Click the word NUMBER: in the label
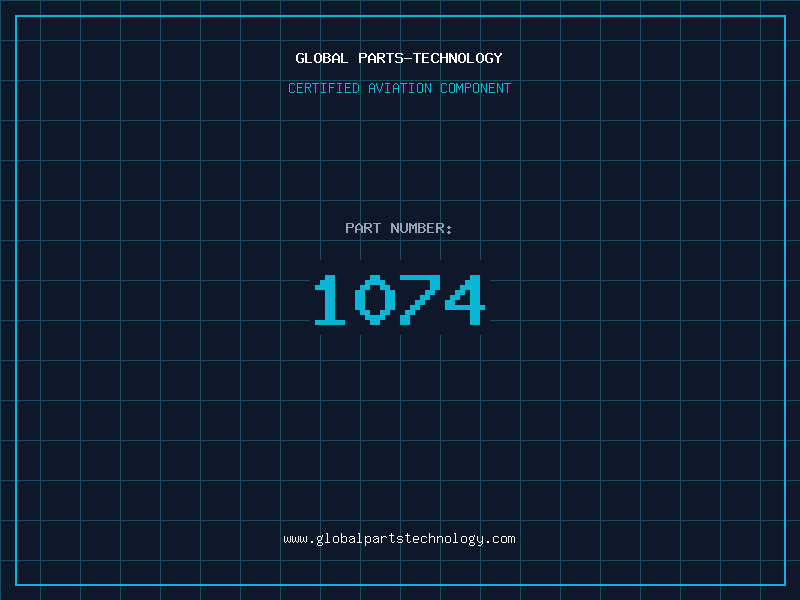 421,228
